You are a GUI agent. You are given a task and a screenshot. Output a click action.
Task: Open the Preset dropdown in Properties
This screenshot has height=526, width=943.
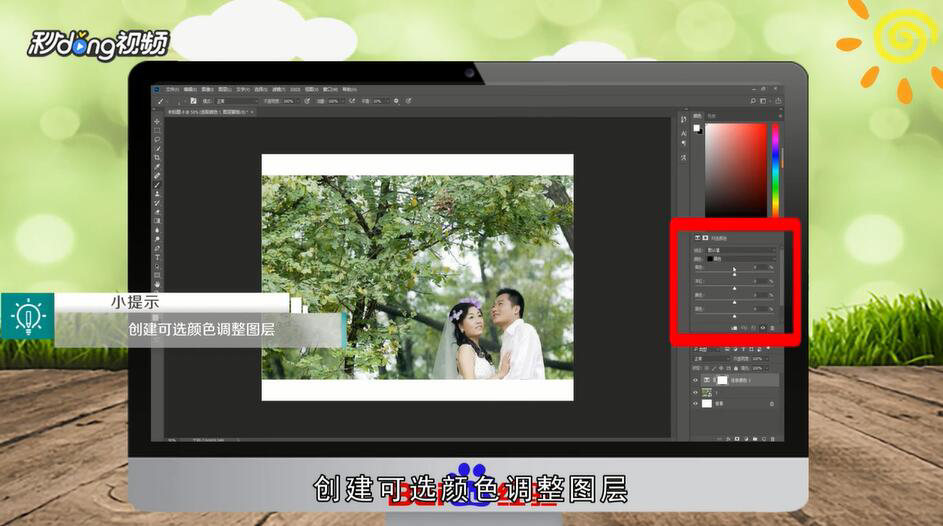(741, 250)
